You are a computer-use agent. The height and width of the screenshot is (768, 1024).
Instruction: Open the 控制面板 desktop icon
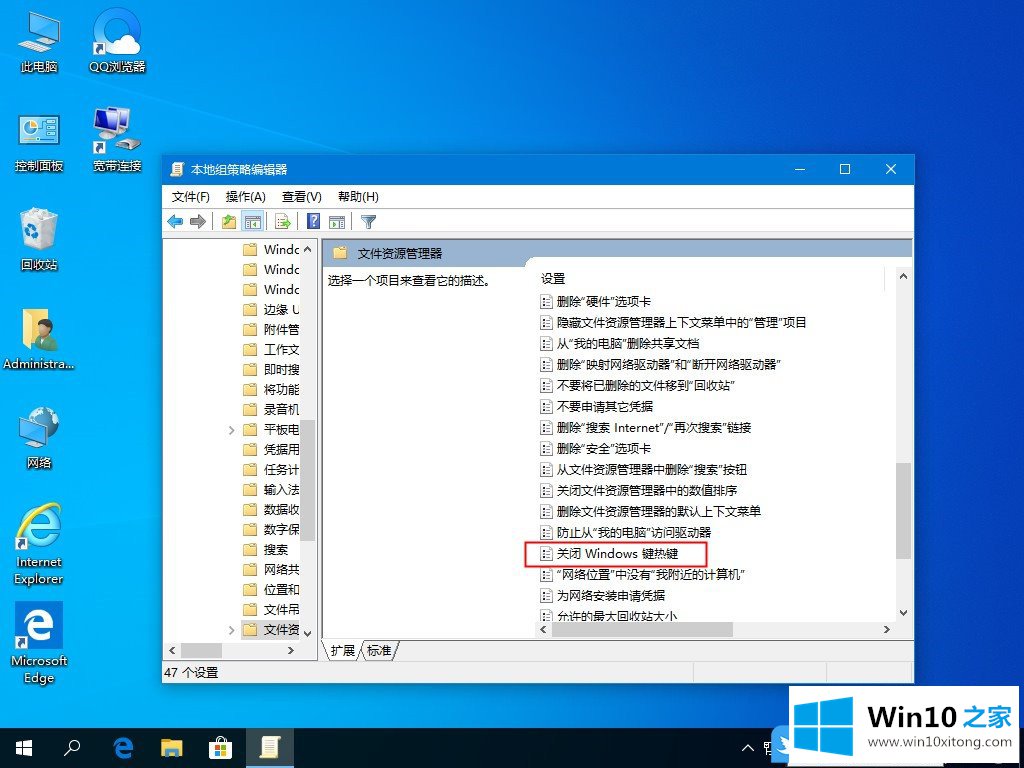[39, 142]
